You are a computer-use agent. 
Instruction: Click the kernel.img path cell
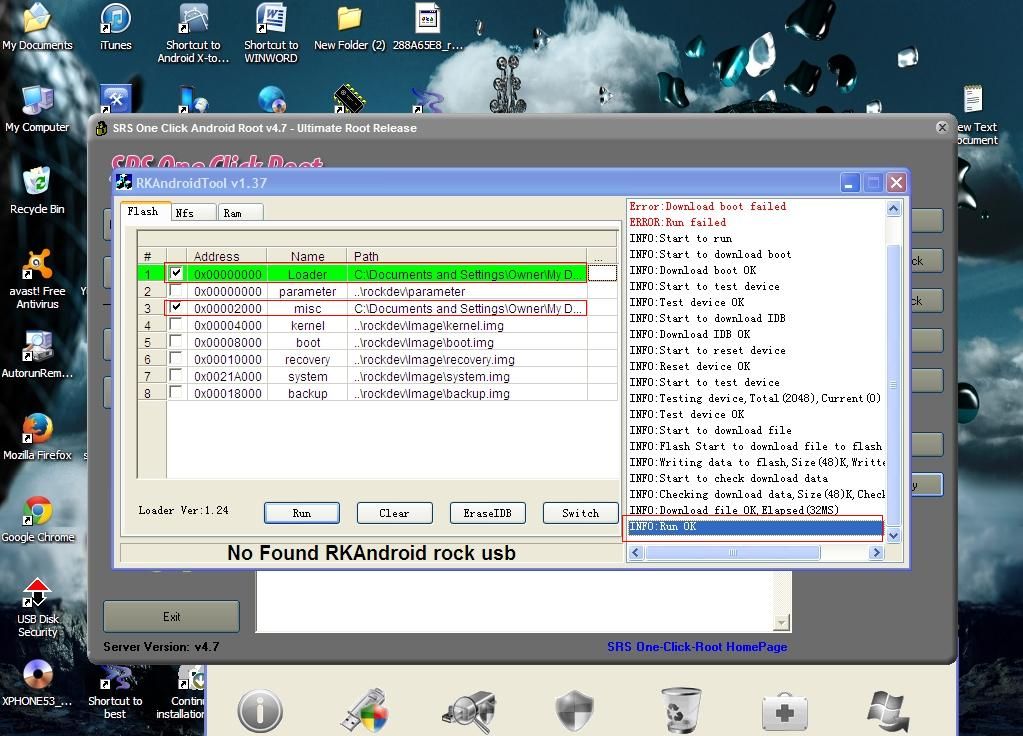pyautogui.click(x=467, y=325)
